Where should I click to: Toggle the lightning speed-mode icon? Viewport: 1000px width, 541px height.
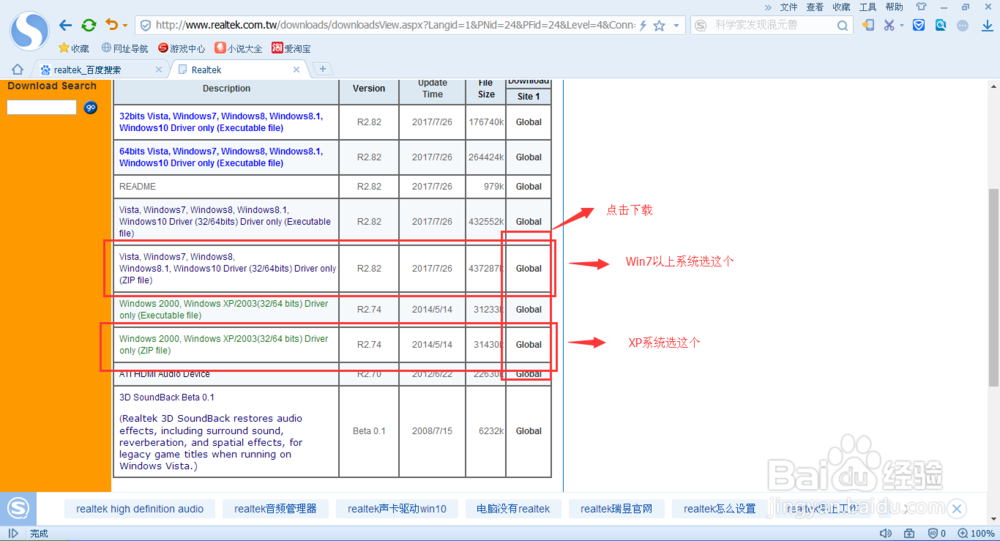[x=643, y=26]
